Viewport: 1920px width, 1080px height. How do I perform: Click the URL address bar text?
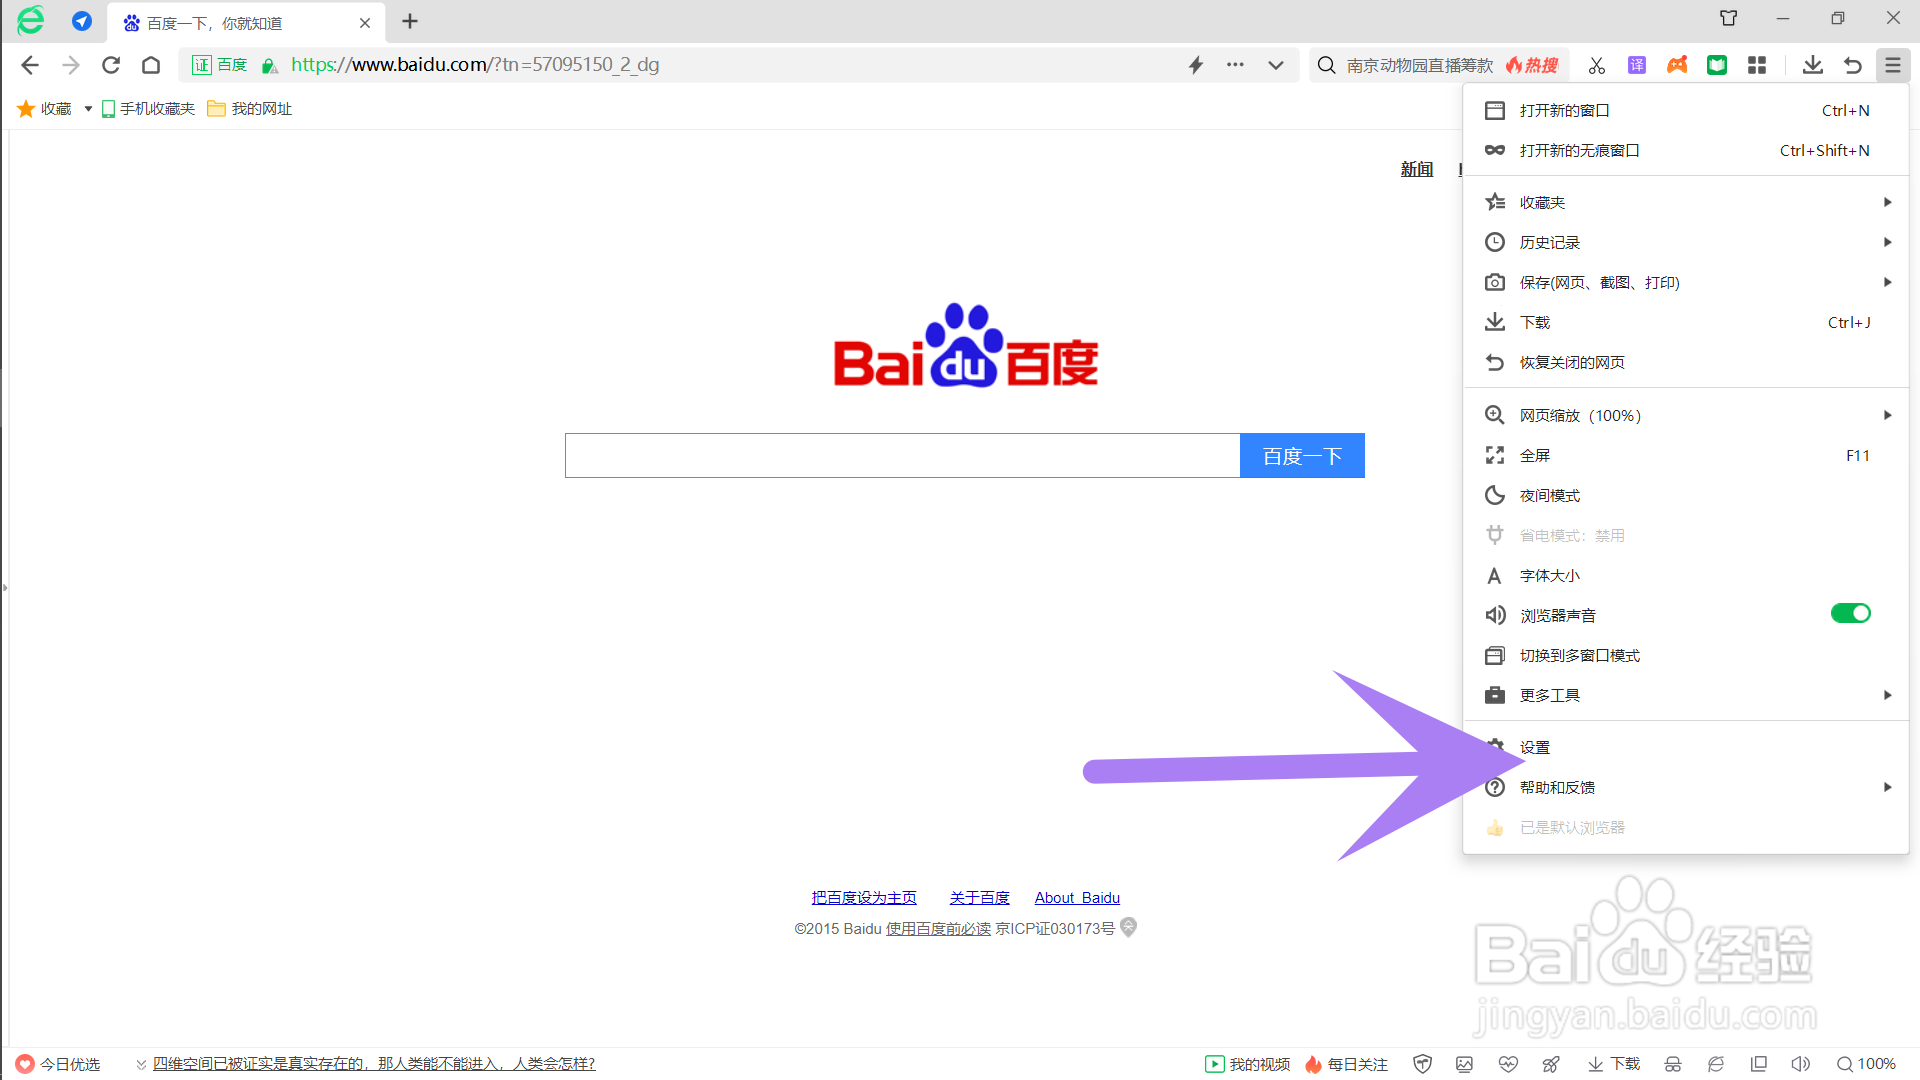pos(475,65)
